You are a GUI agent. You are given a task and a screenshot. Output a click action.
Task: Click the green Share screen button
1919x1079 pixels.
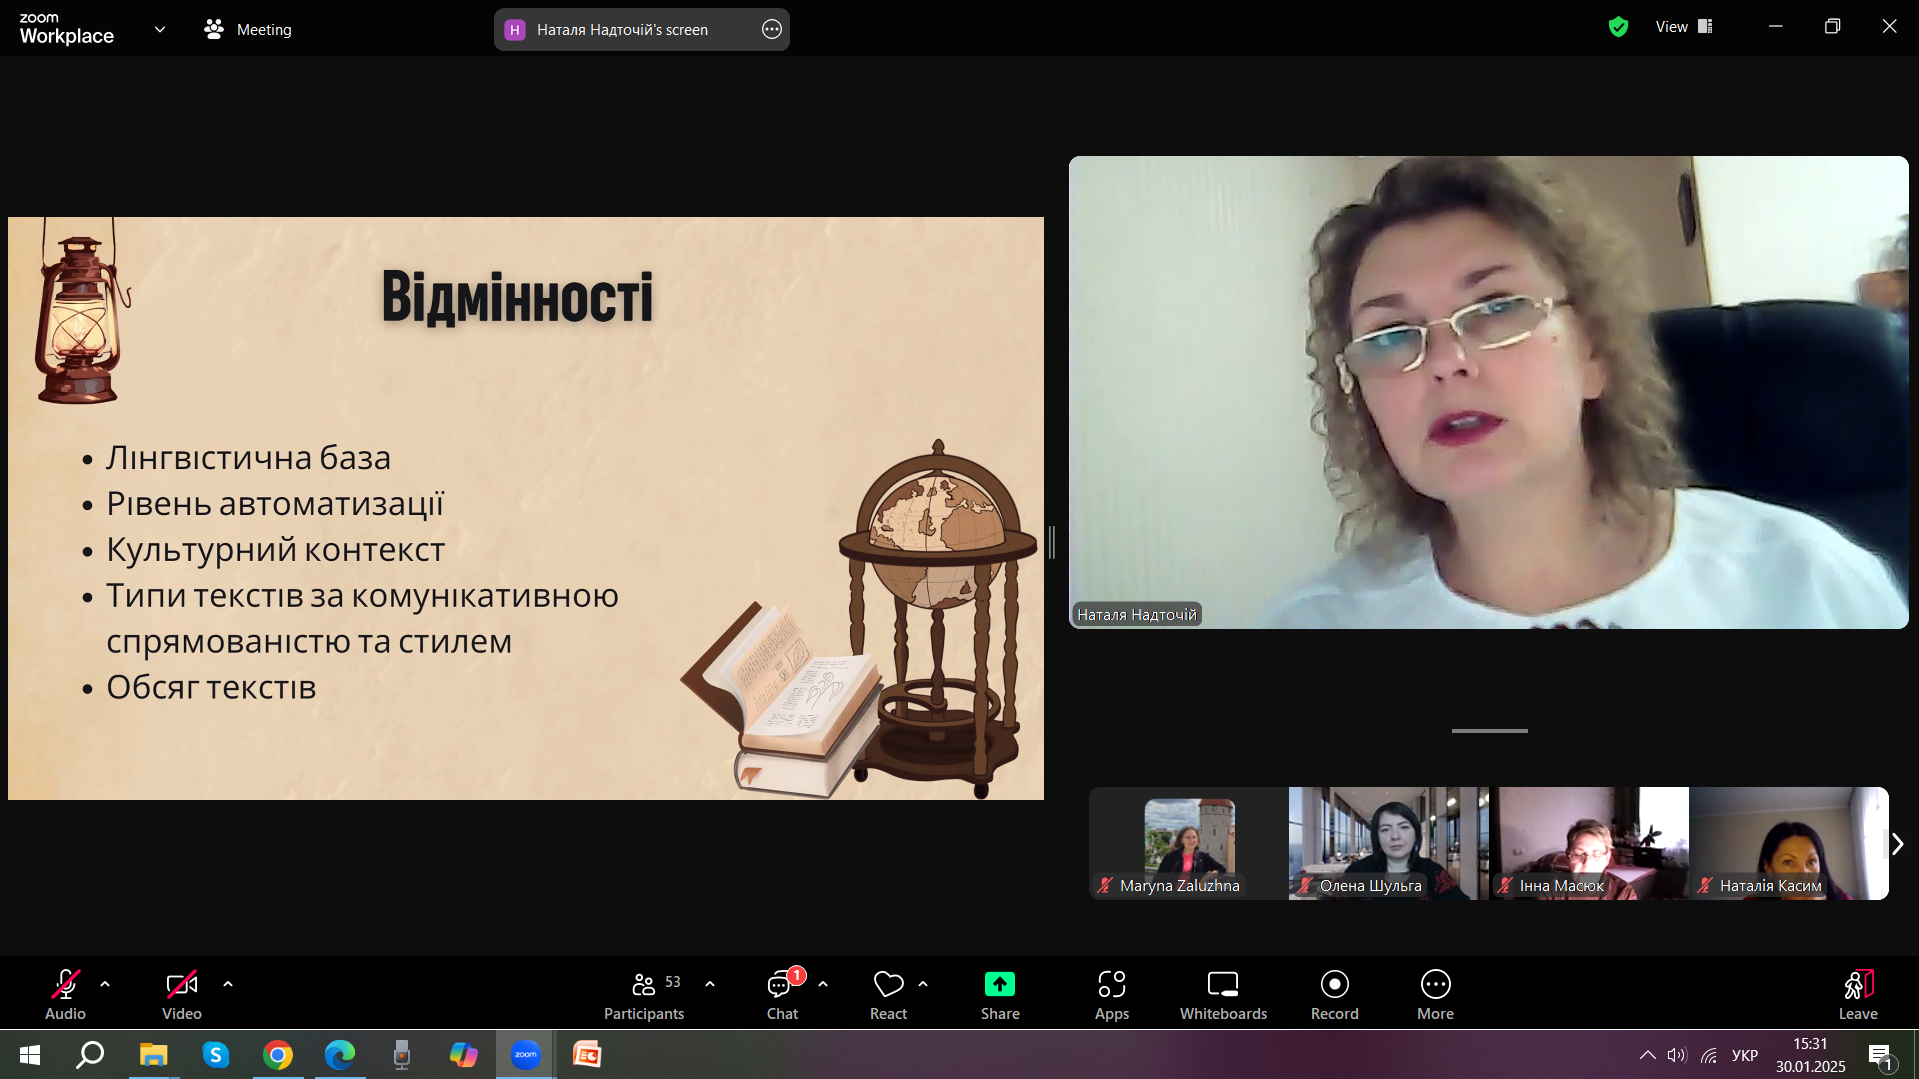click(x=1000, y=995)
